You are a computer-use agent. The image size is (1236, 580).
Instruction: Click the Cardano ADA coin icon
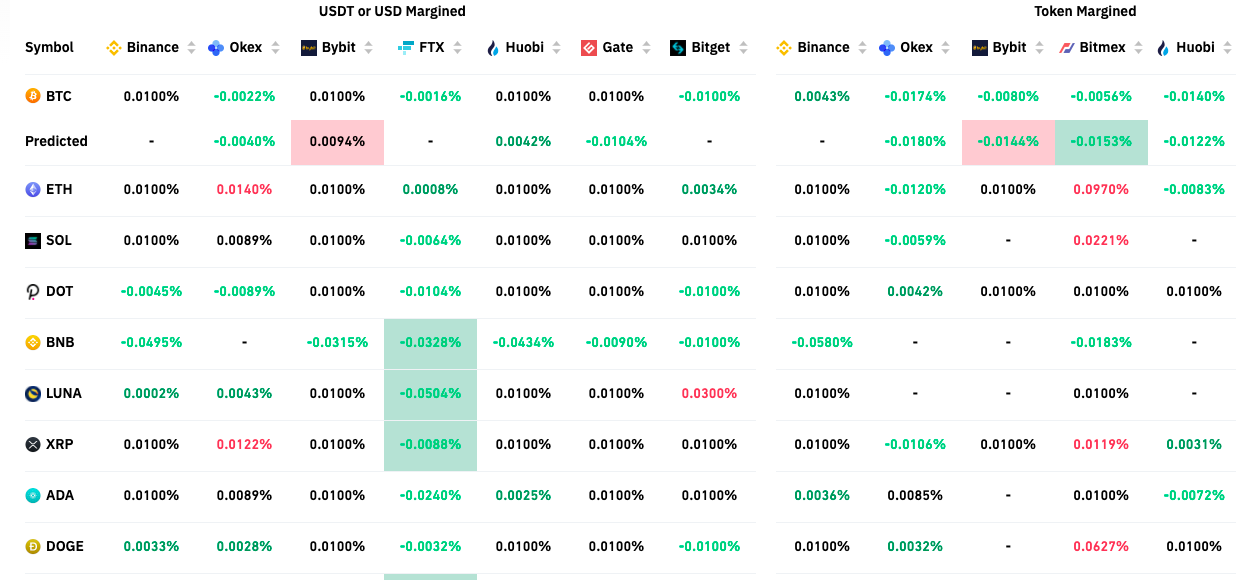(x=33, y=495)
